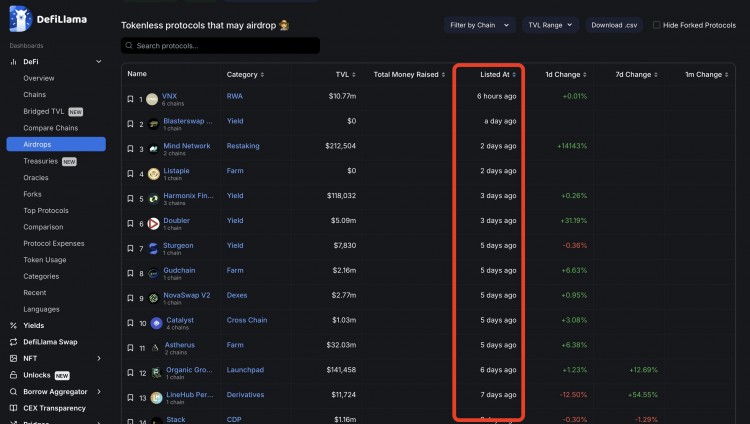Expand the Borrow Aggregator sidebar menu
Viewport: 750px width, 424px height.
click(x=98, y=392)
